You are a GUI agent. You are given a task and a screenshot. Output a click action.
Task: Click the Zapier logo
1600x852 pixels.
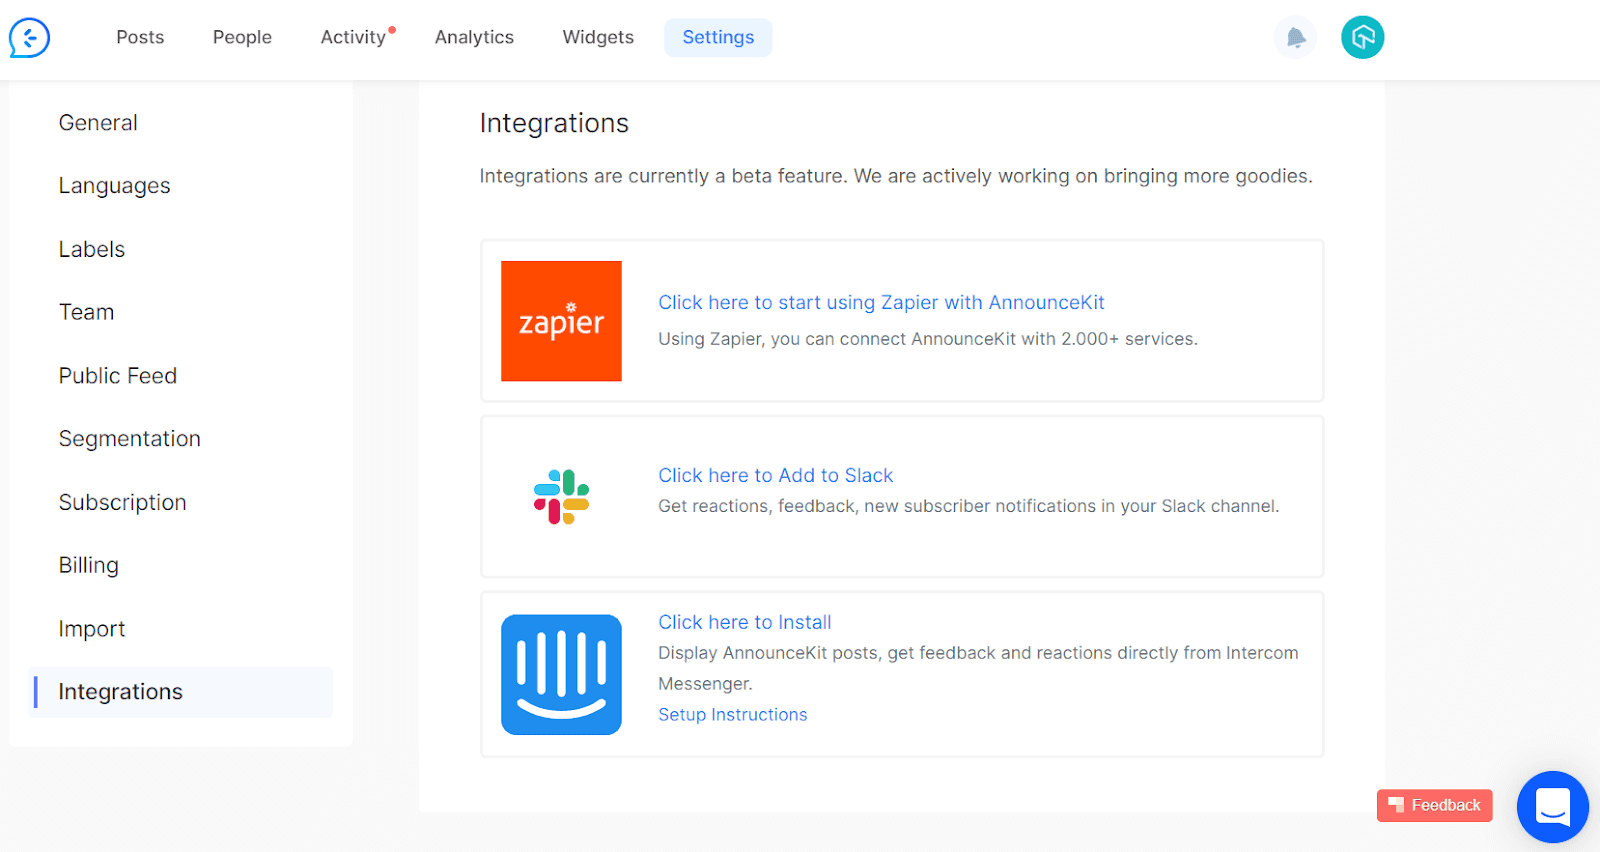pyautogui.click(x=561, y=321)
